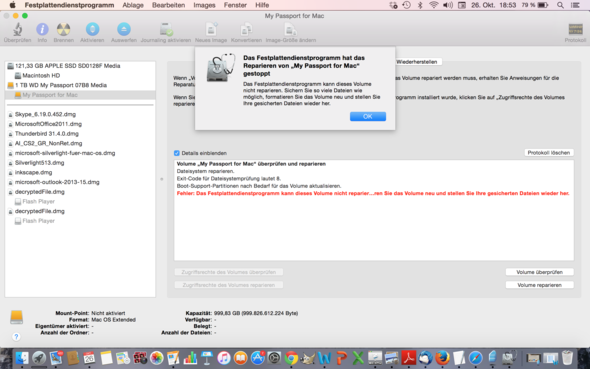
Task: Open the Apple menu
Action: coord(12,5)
